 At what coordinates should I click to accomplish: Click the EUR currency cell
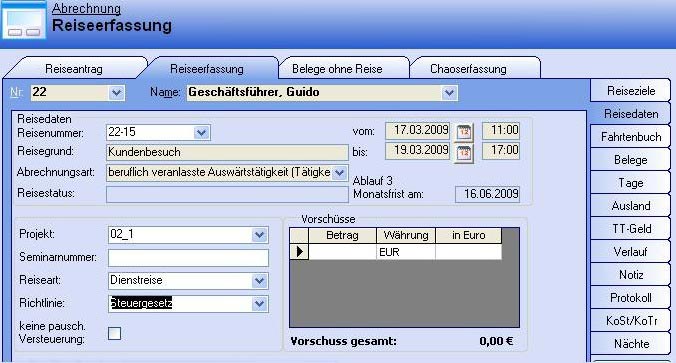(x=406, y=252)
